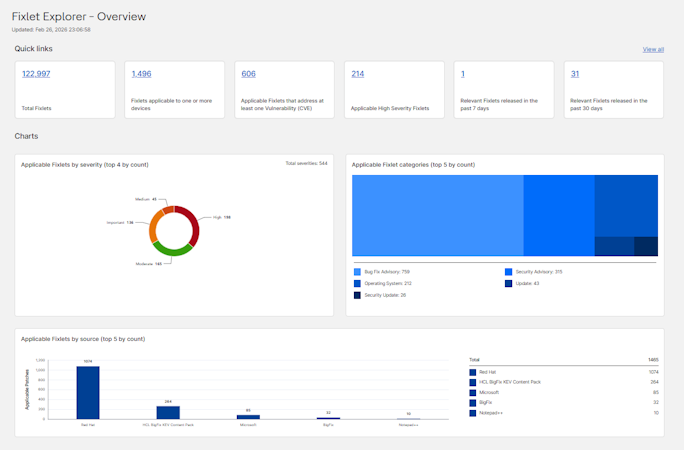Click the 'High: 198' donut label
Image resolution: width=684 pixels, height=450 pixels.
(222, 217)
